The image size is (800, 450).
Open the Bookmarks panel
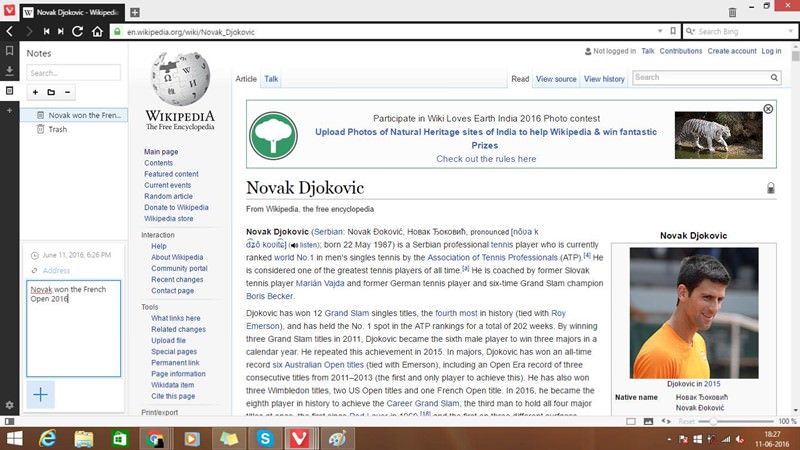coord(9,51)
